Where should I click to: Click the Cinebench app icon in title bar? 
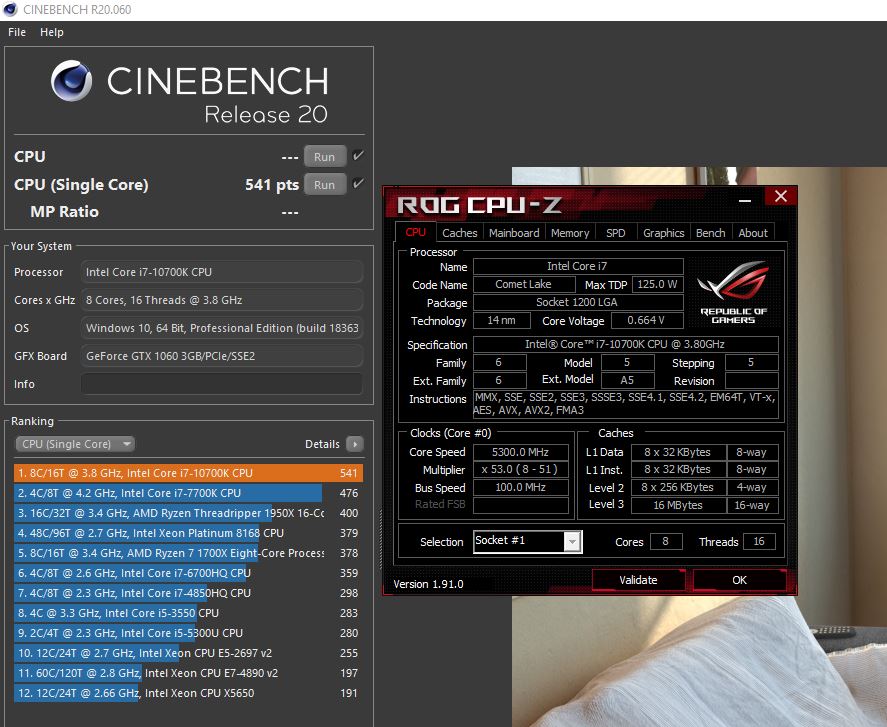tap(10, 10)
